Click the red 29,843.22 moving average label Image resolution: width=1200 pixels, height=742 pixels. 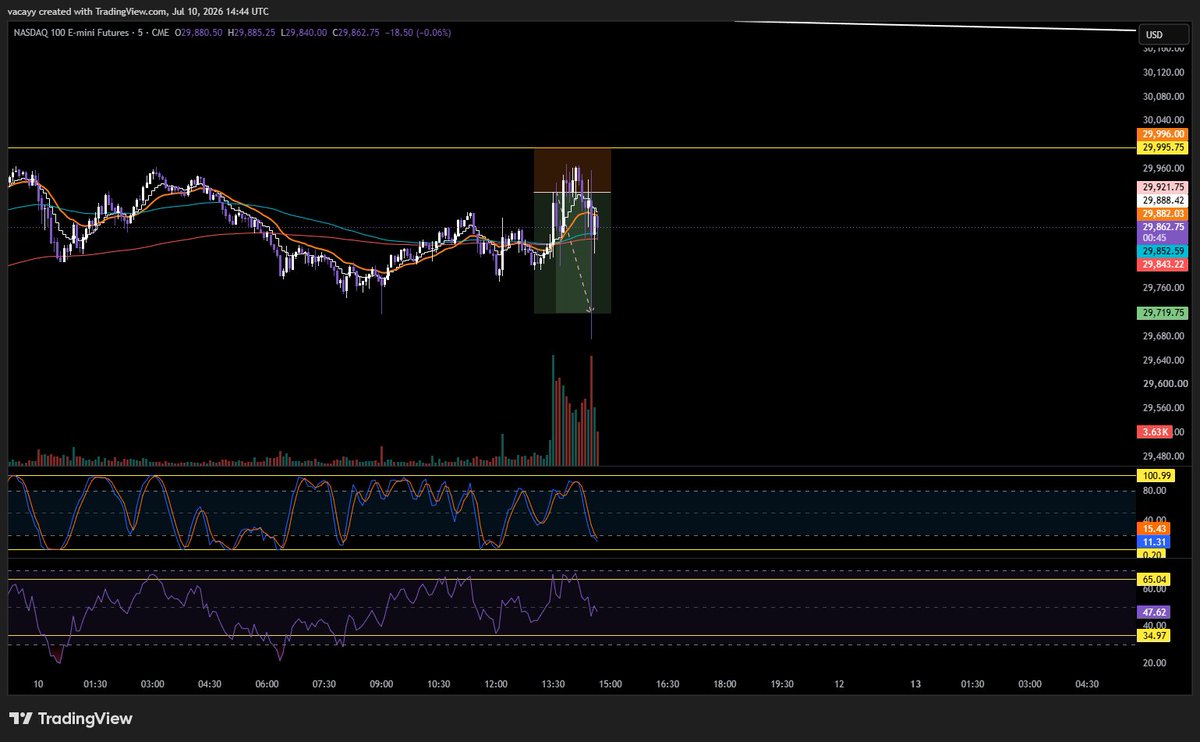(x=1161, y=264)
